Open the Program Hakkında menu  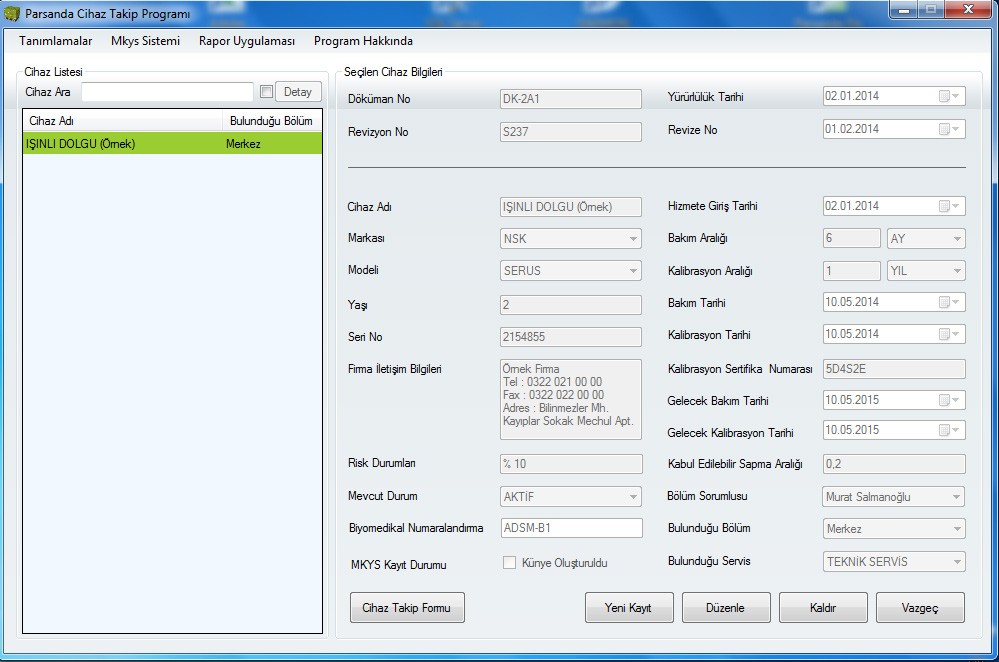(x=363, y=41)
